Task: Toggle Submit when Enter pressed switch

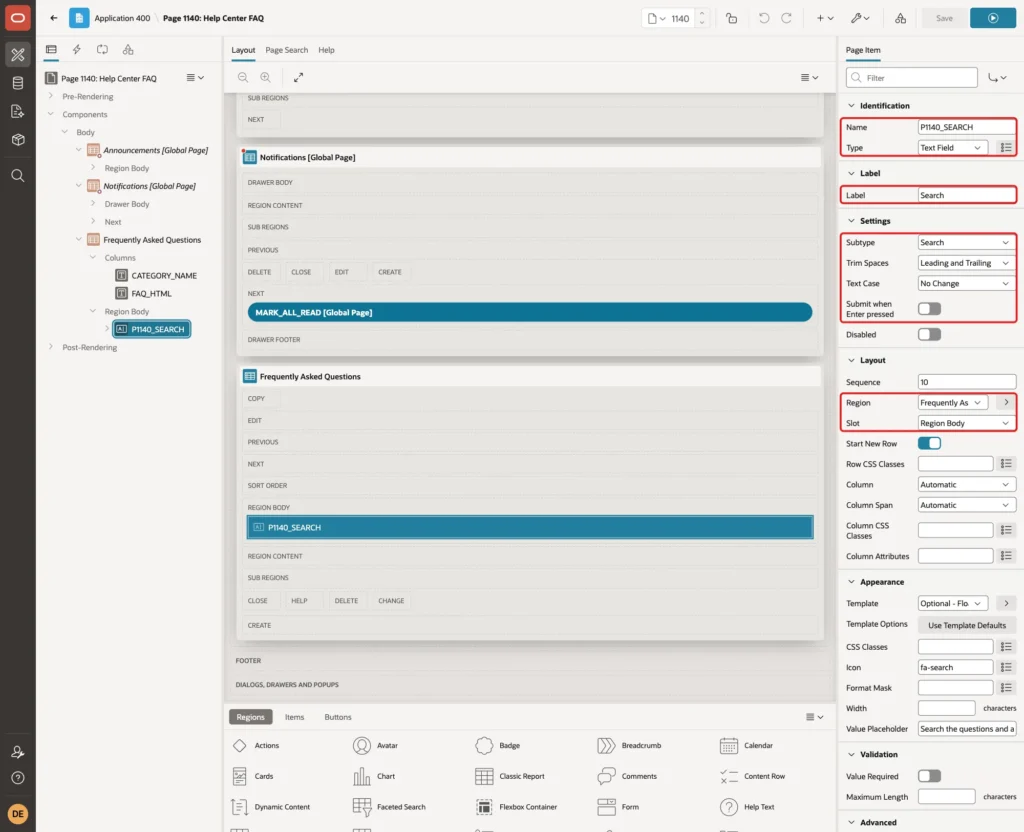Action: [x=929, y=308]
